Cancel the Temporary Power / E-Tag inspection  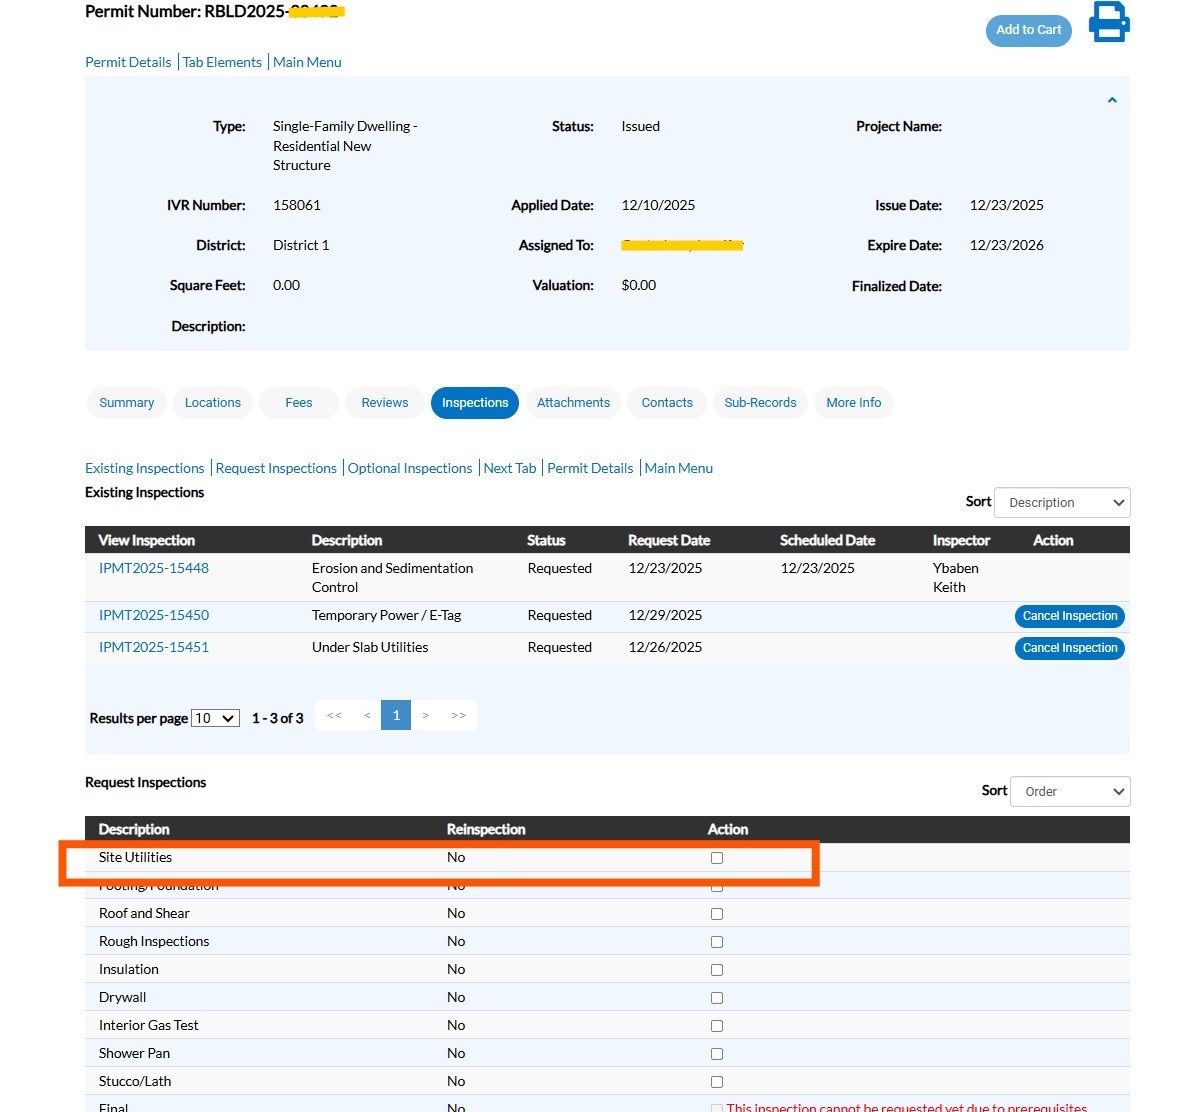pyautogui.click(x=1069, y=616)
